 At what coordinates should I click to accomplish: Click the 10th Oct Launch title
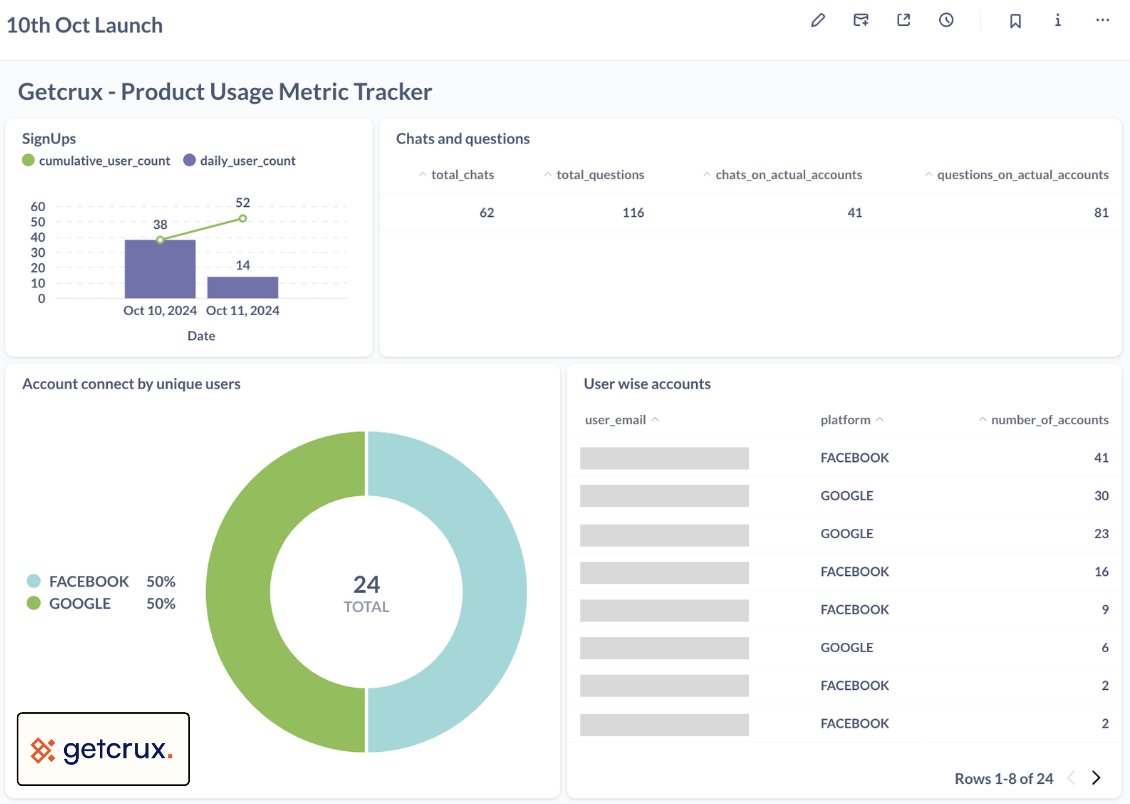point(84,24)
